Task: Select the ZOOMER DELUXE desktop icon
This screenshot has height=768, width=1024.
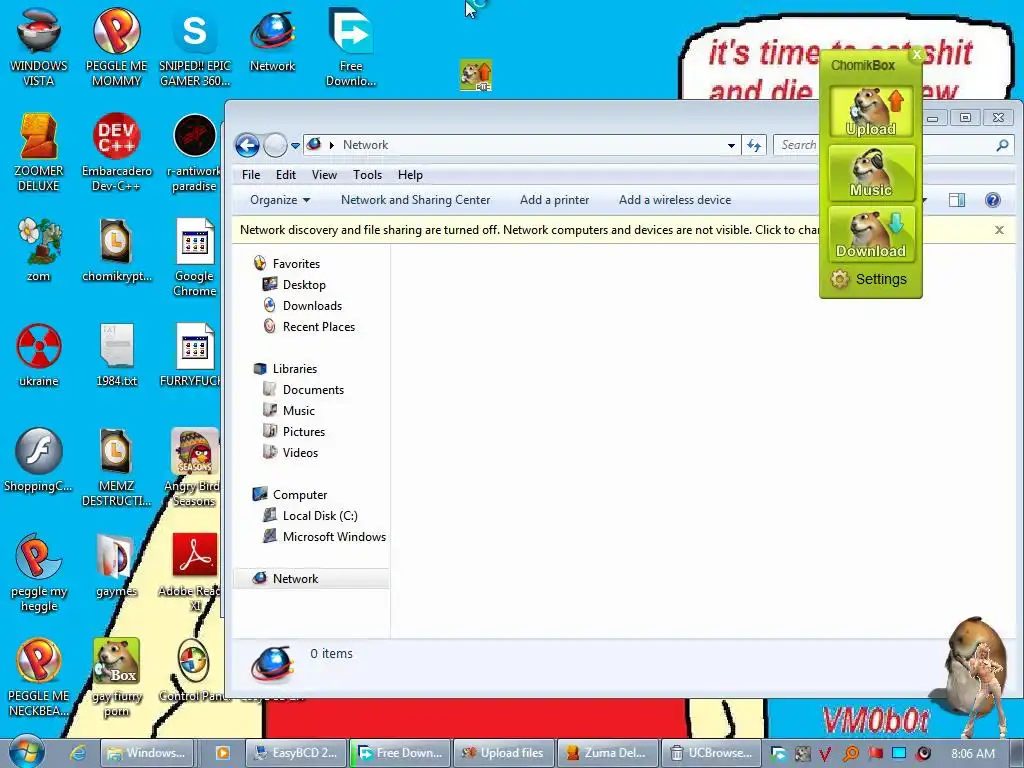Action: [x=39, y=152]
